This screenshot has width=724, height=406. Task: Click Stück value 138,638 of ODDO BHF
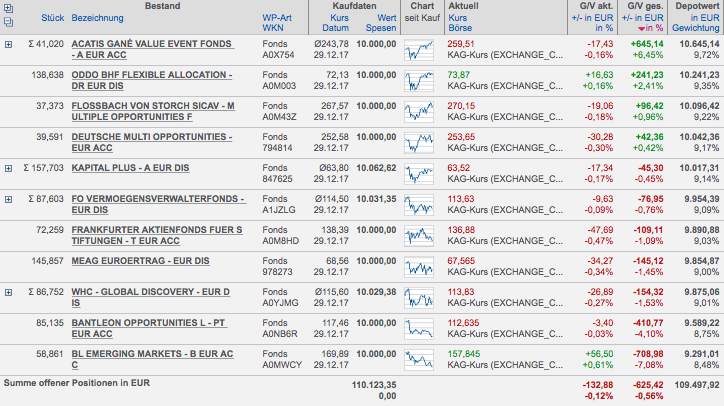[48, 75]
